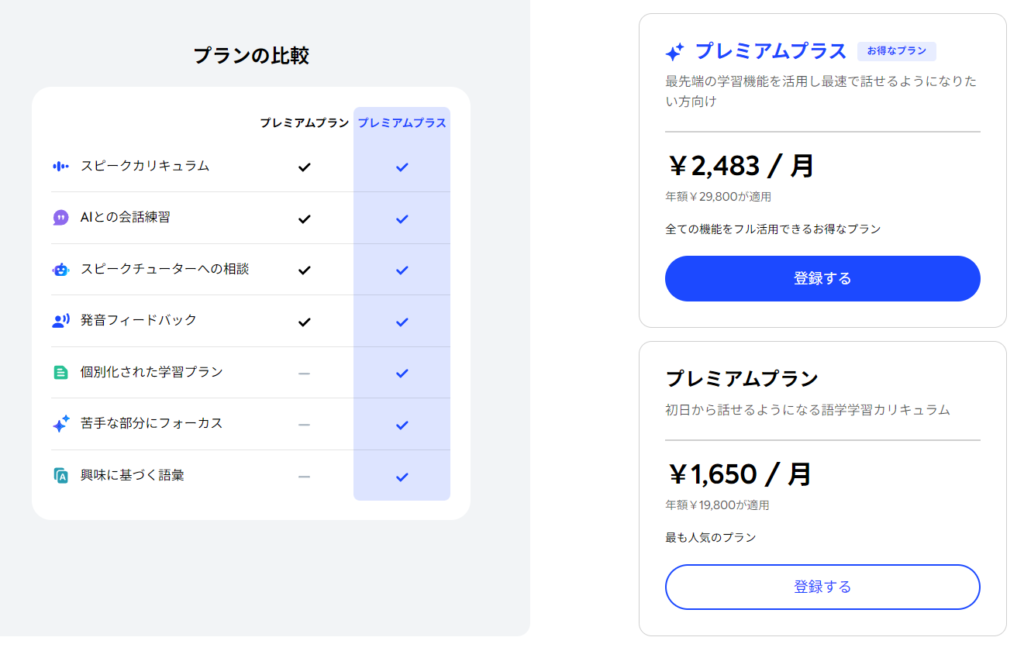Click the sparkle icon beside プレミアムプラス heading
Screen dimensions: 1024x651
pos(675,52)
